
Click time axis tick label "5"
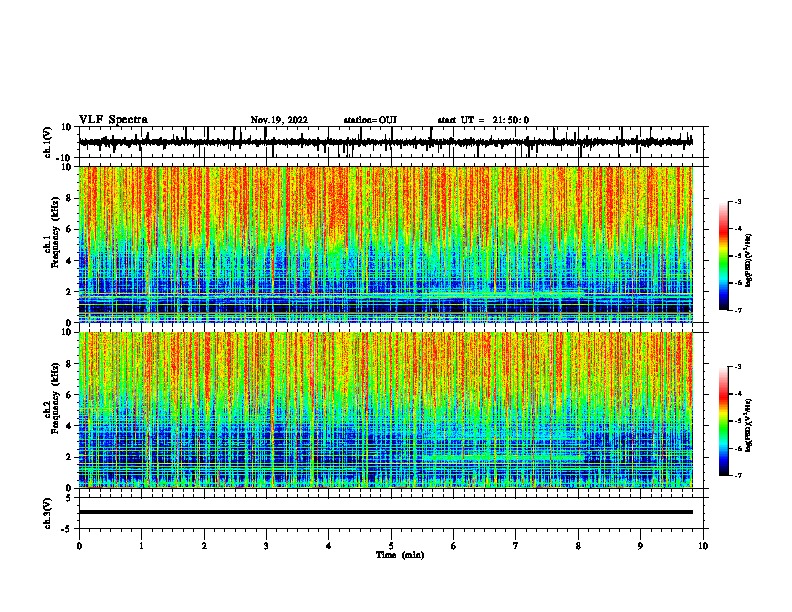coord(391,546)
